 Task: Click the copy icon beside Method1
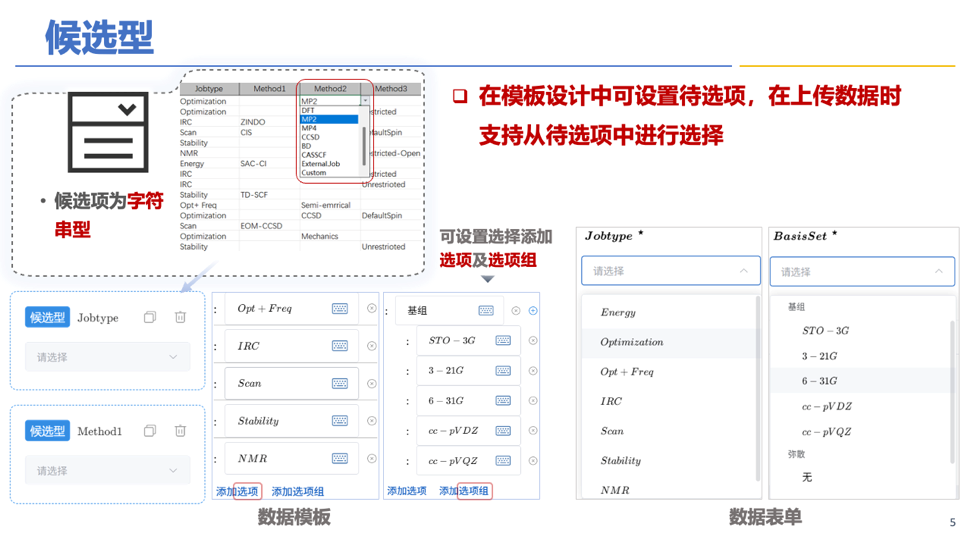[x=150, y=431]
